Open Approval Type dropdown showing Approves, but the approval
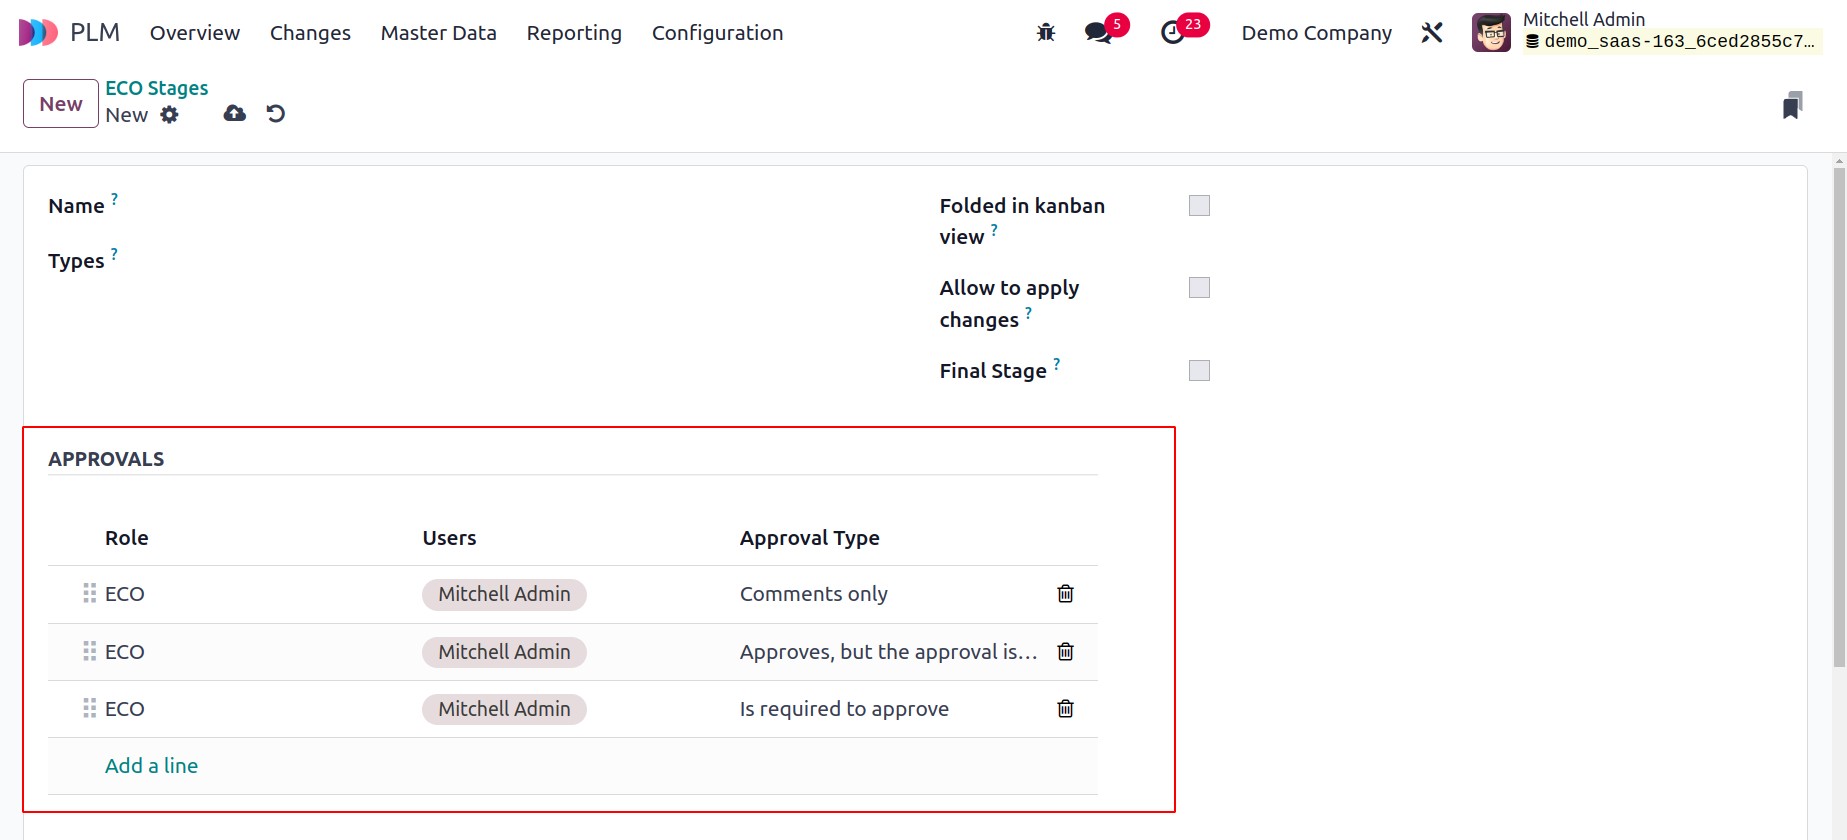 888,652
